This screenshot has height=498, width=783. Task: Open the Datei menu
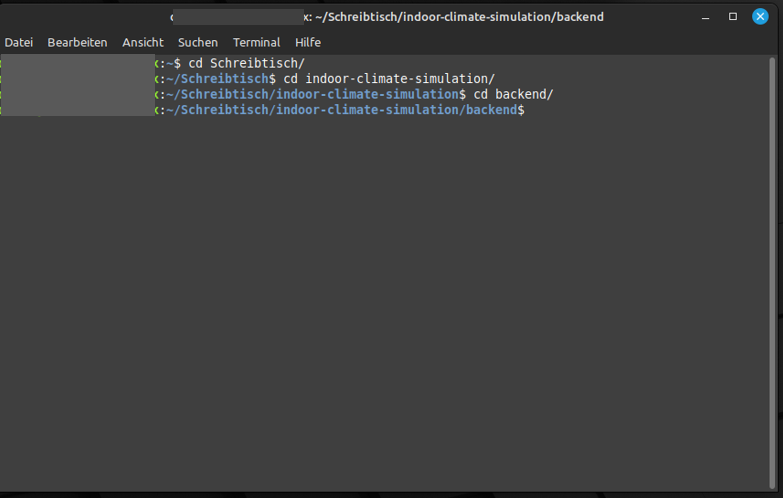19,43
